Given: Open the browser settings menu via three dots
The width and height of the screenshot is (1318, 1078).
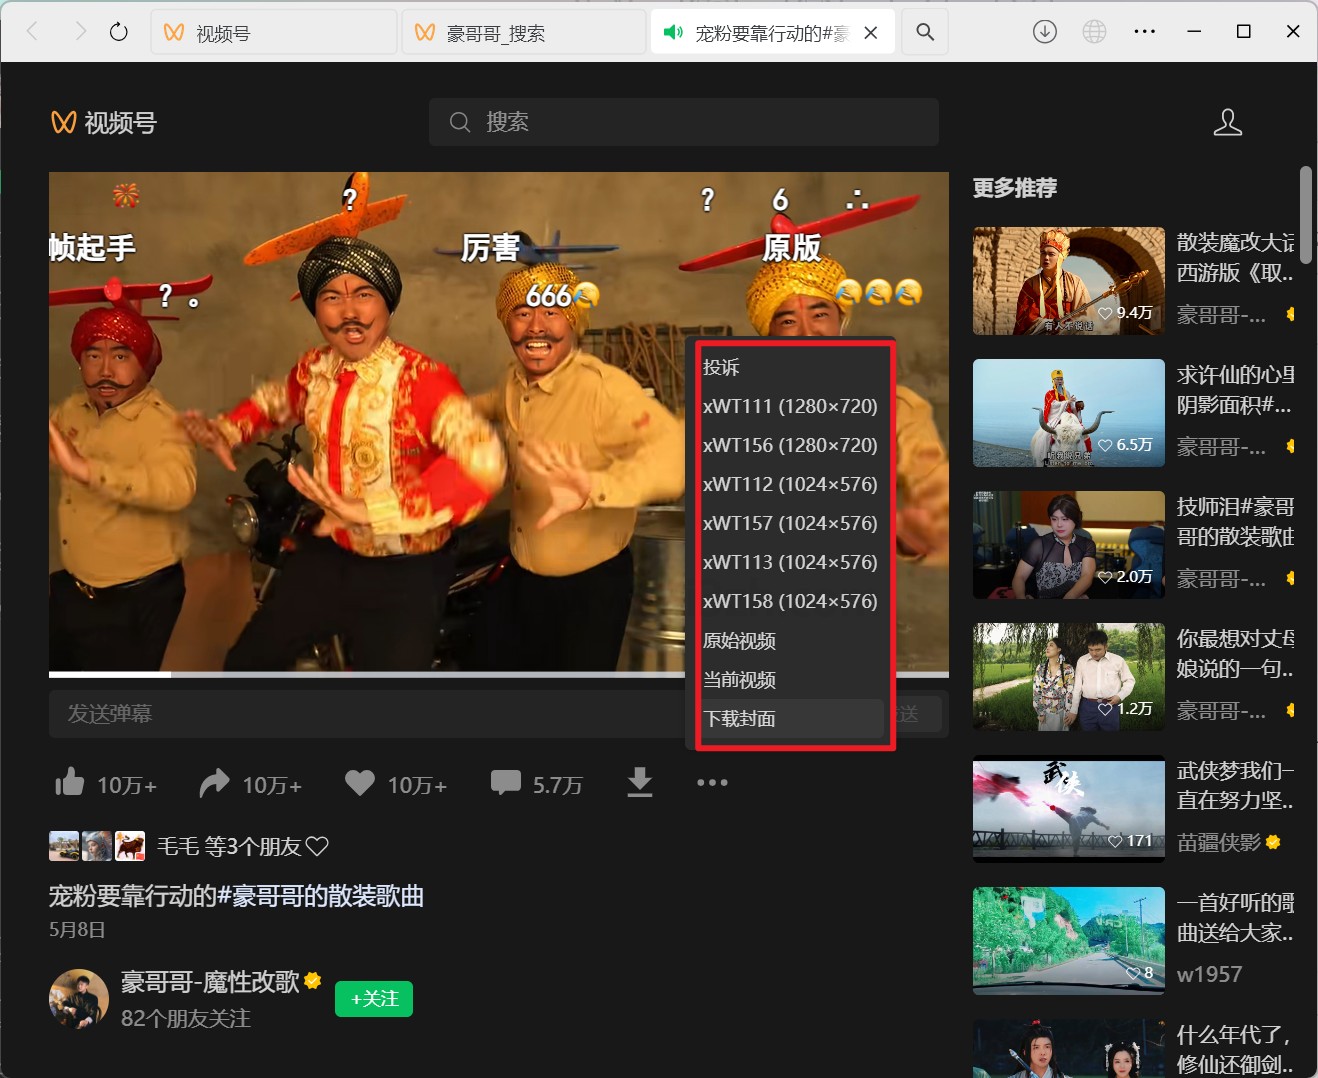Looking at the screenshot, I should (1144, 31).
